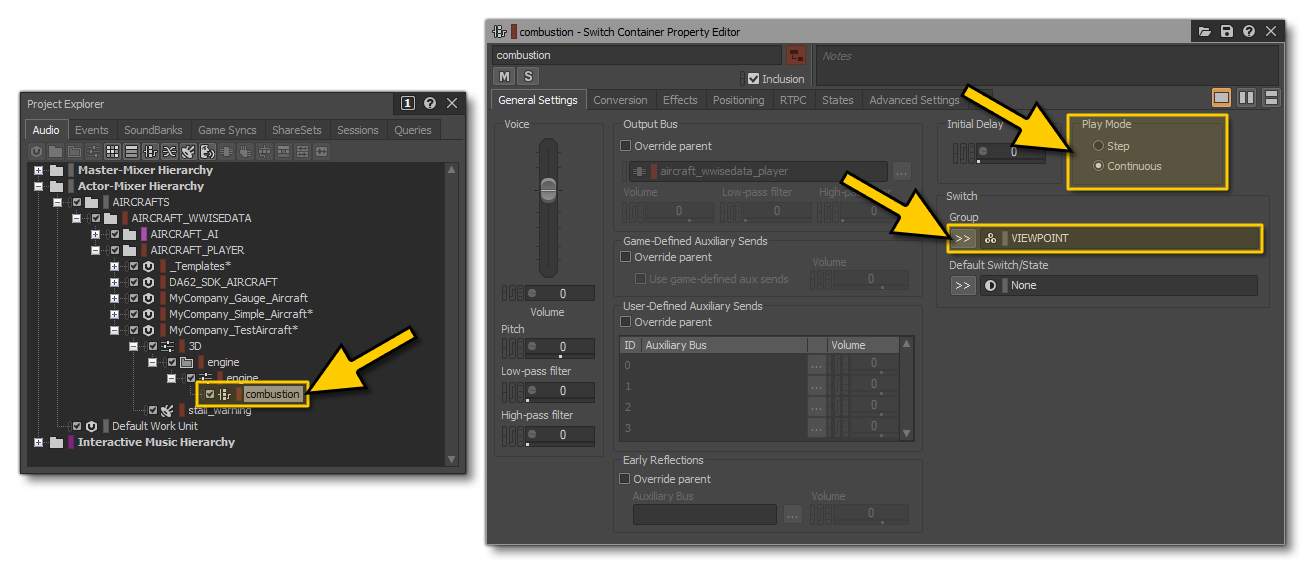The image size is (1305, 565).
Task: Enable Override parent under Output Bus
Action: click(626, 146)
